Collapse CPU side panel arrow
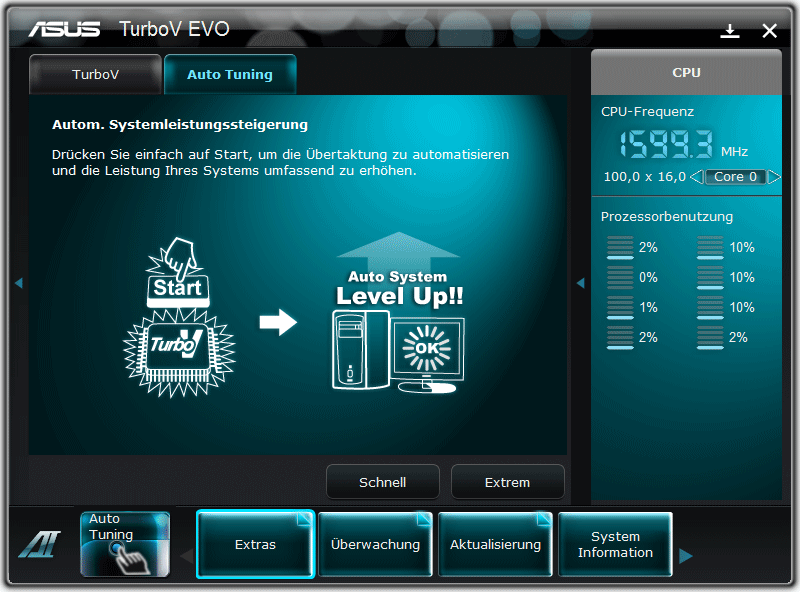Image resolution: width=800 pixels, height=592 pixels. 581,283
